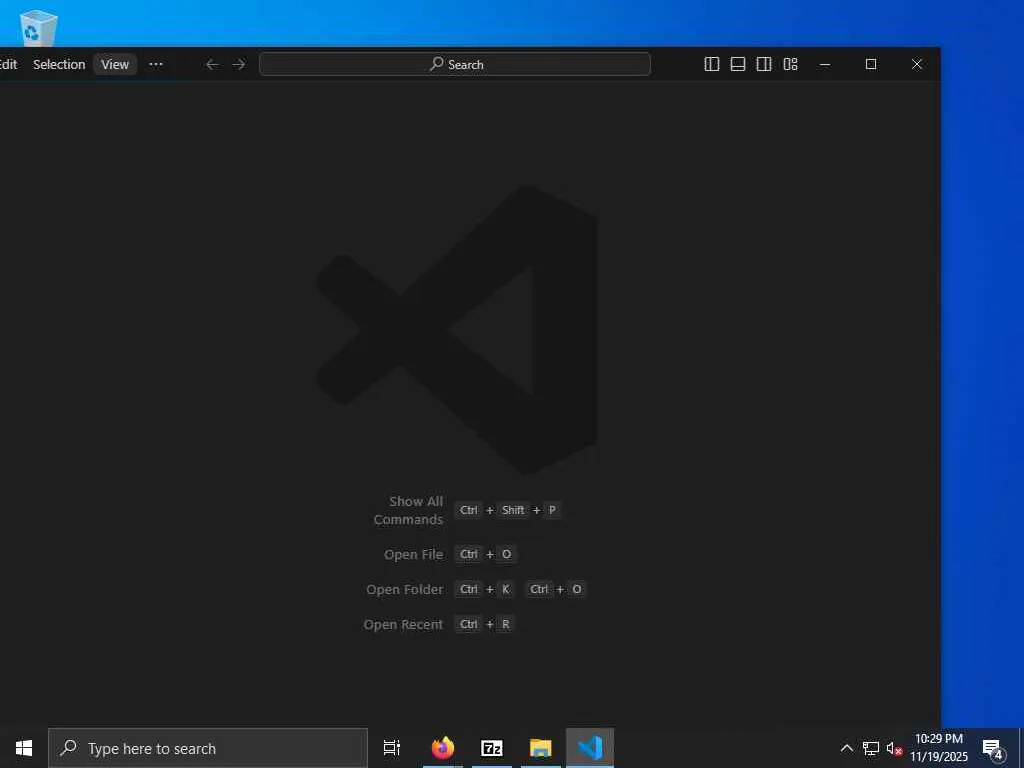Click the taskbar 'Type here to search' box

[x=208, y=748]
